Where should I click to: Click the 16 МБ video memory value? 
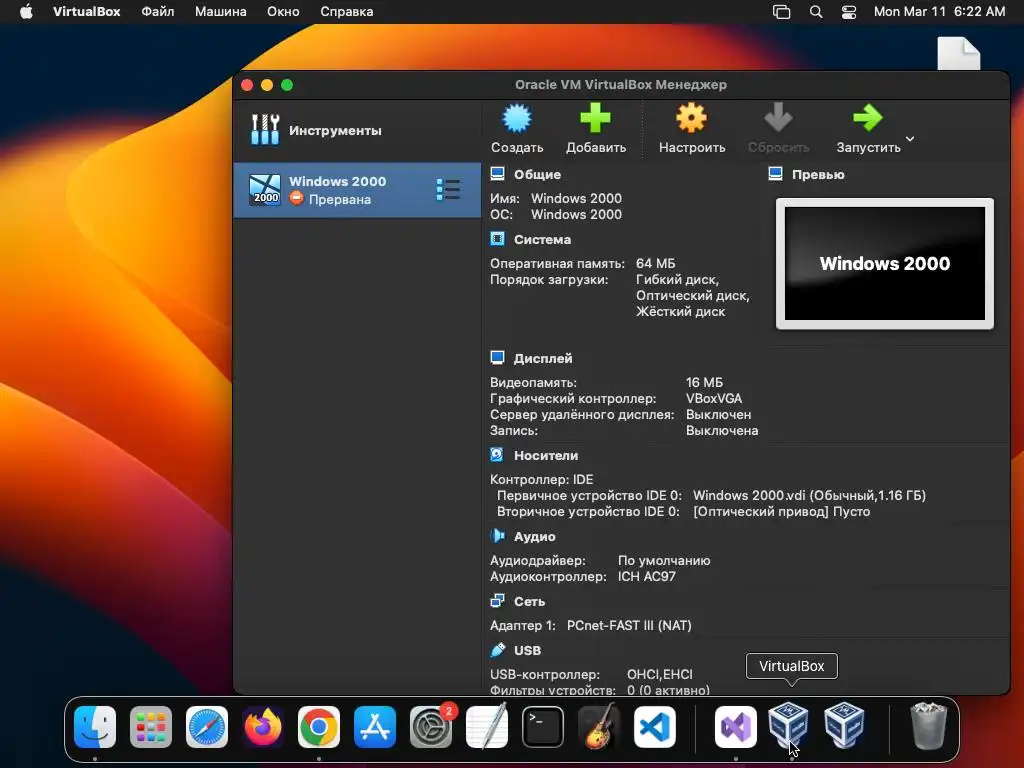pos(704,382)
